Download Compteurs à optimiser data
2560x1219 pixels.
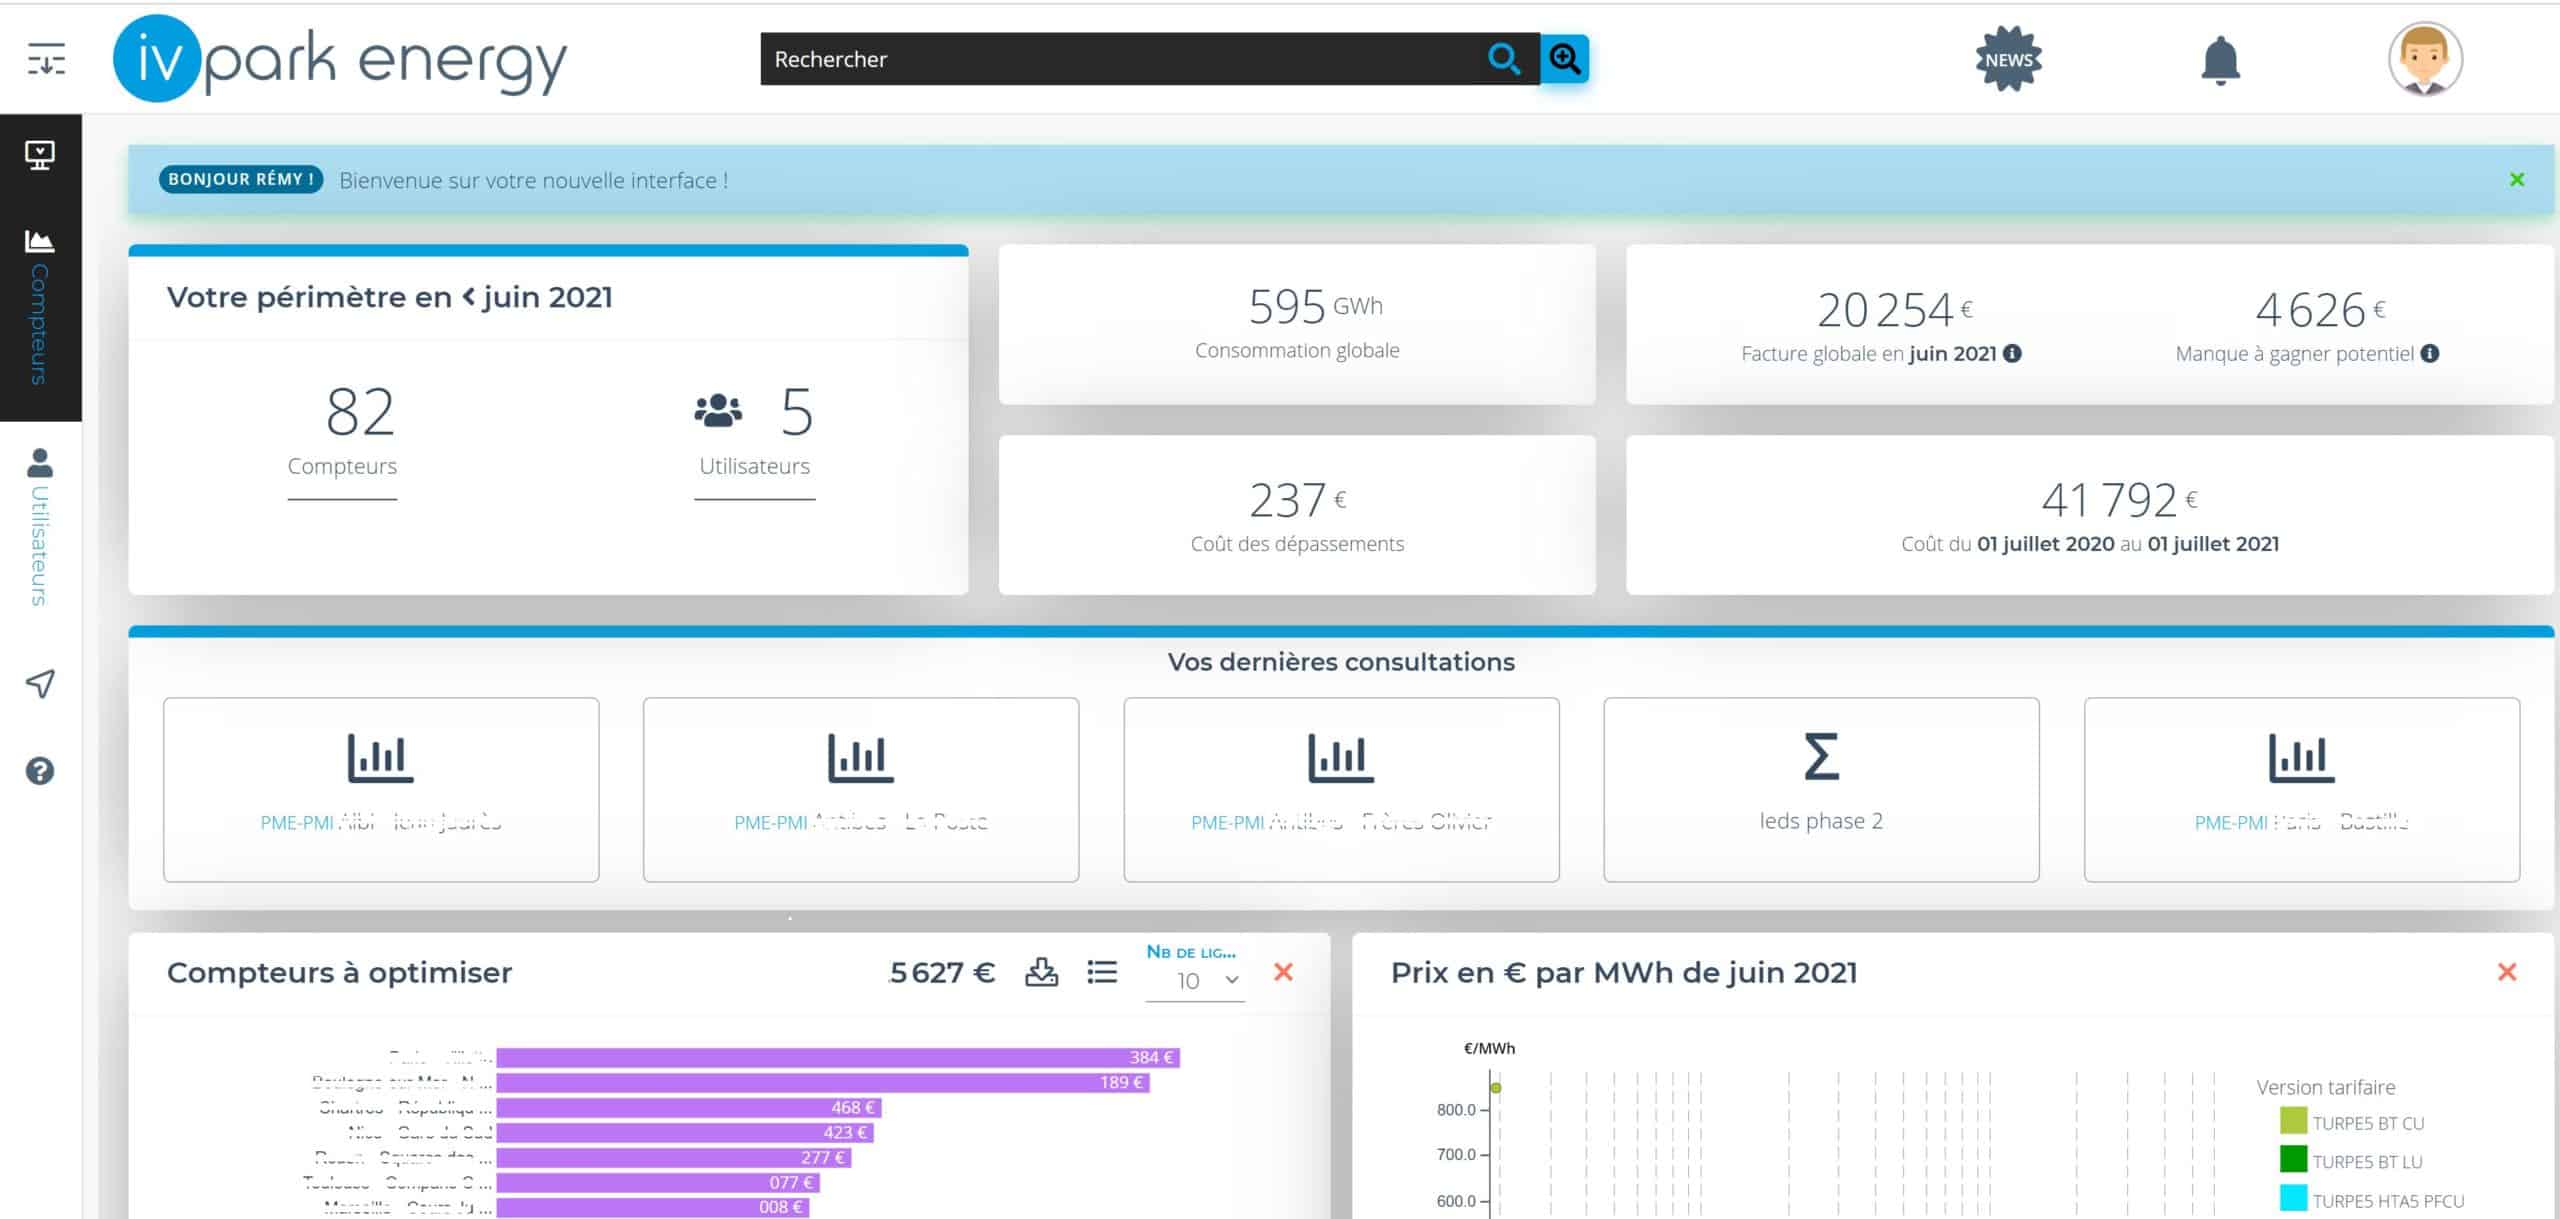[1041, 972]
